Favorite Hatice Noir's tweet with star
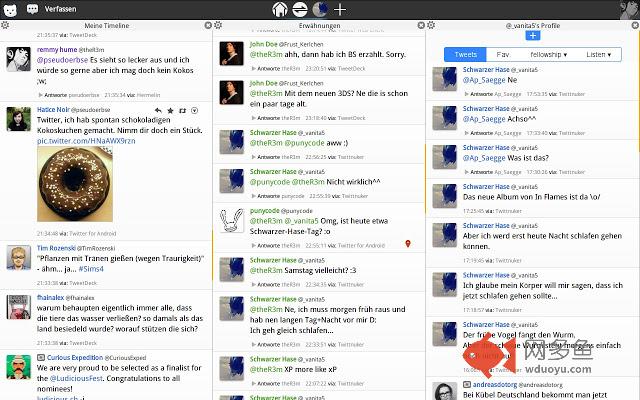The height and width of the screenshot is (400, 640). tap(171, 110)
